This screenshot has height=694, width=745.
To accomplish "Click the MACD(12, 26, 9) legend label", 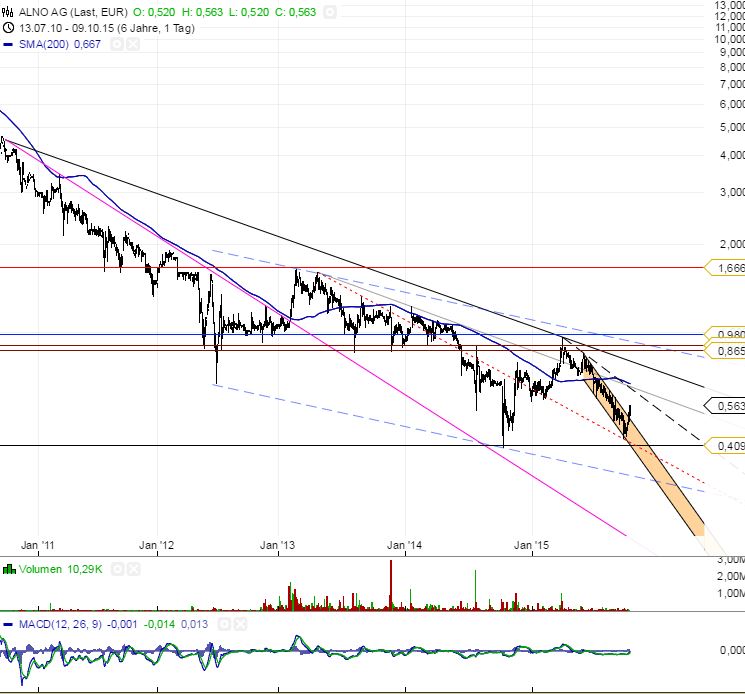I will click(x=61, y=624).
